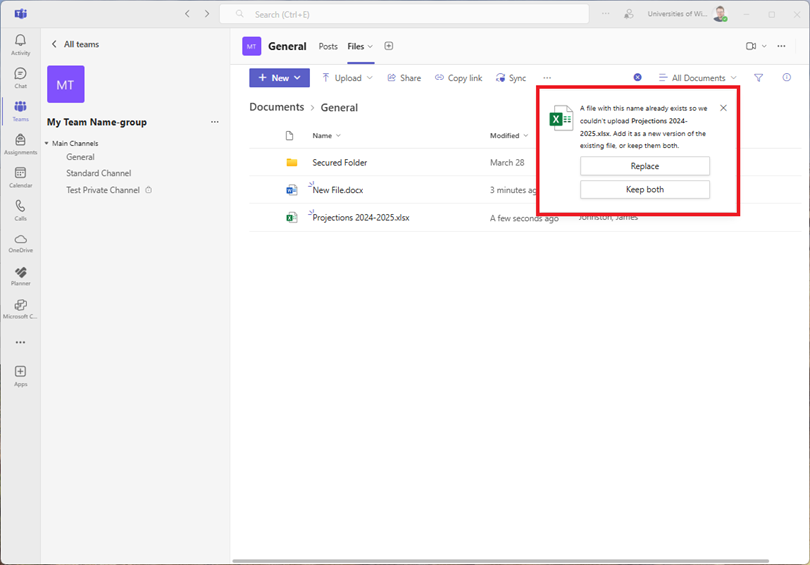Viewport: 810px width, 565px height.
Task: Open Assignments in the sidebar
Action: pos(20,144)
